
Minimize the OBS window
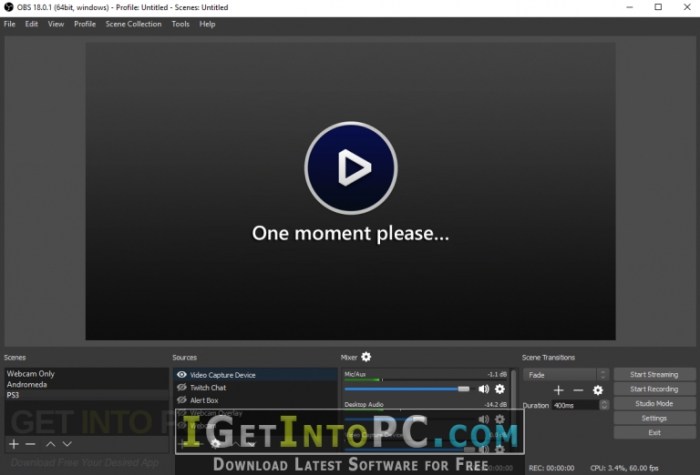(x=629, y=7)
